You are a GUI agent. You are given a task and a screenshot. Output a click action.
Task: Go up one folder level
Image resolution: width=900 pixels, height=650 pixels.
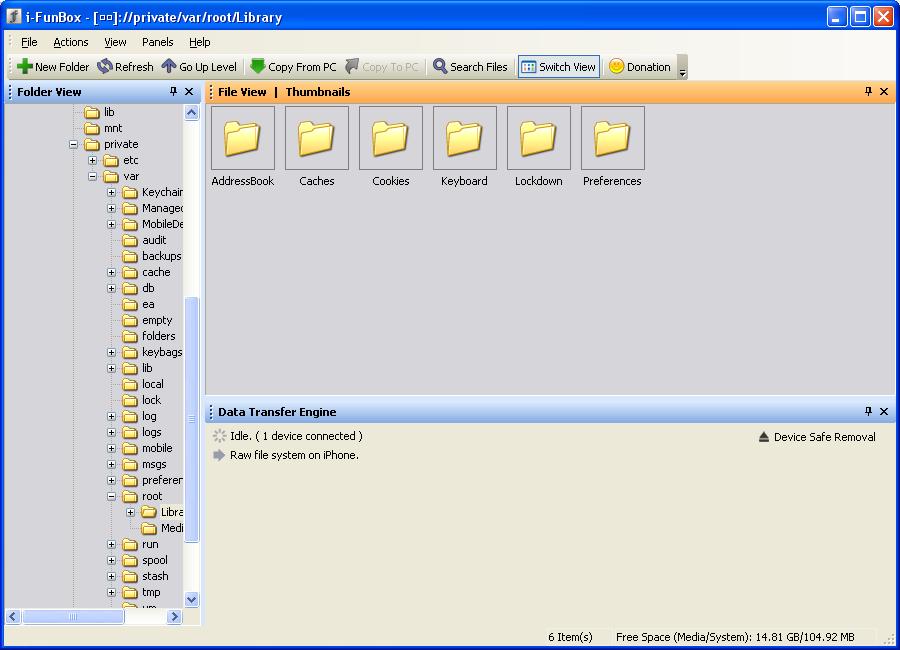(x=199, y=67)
